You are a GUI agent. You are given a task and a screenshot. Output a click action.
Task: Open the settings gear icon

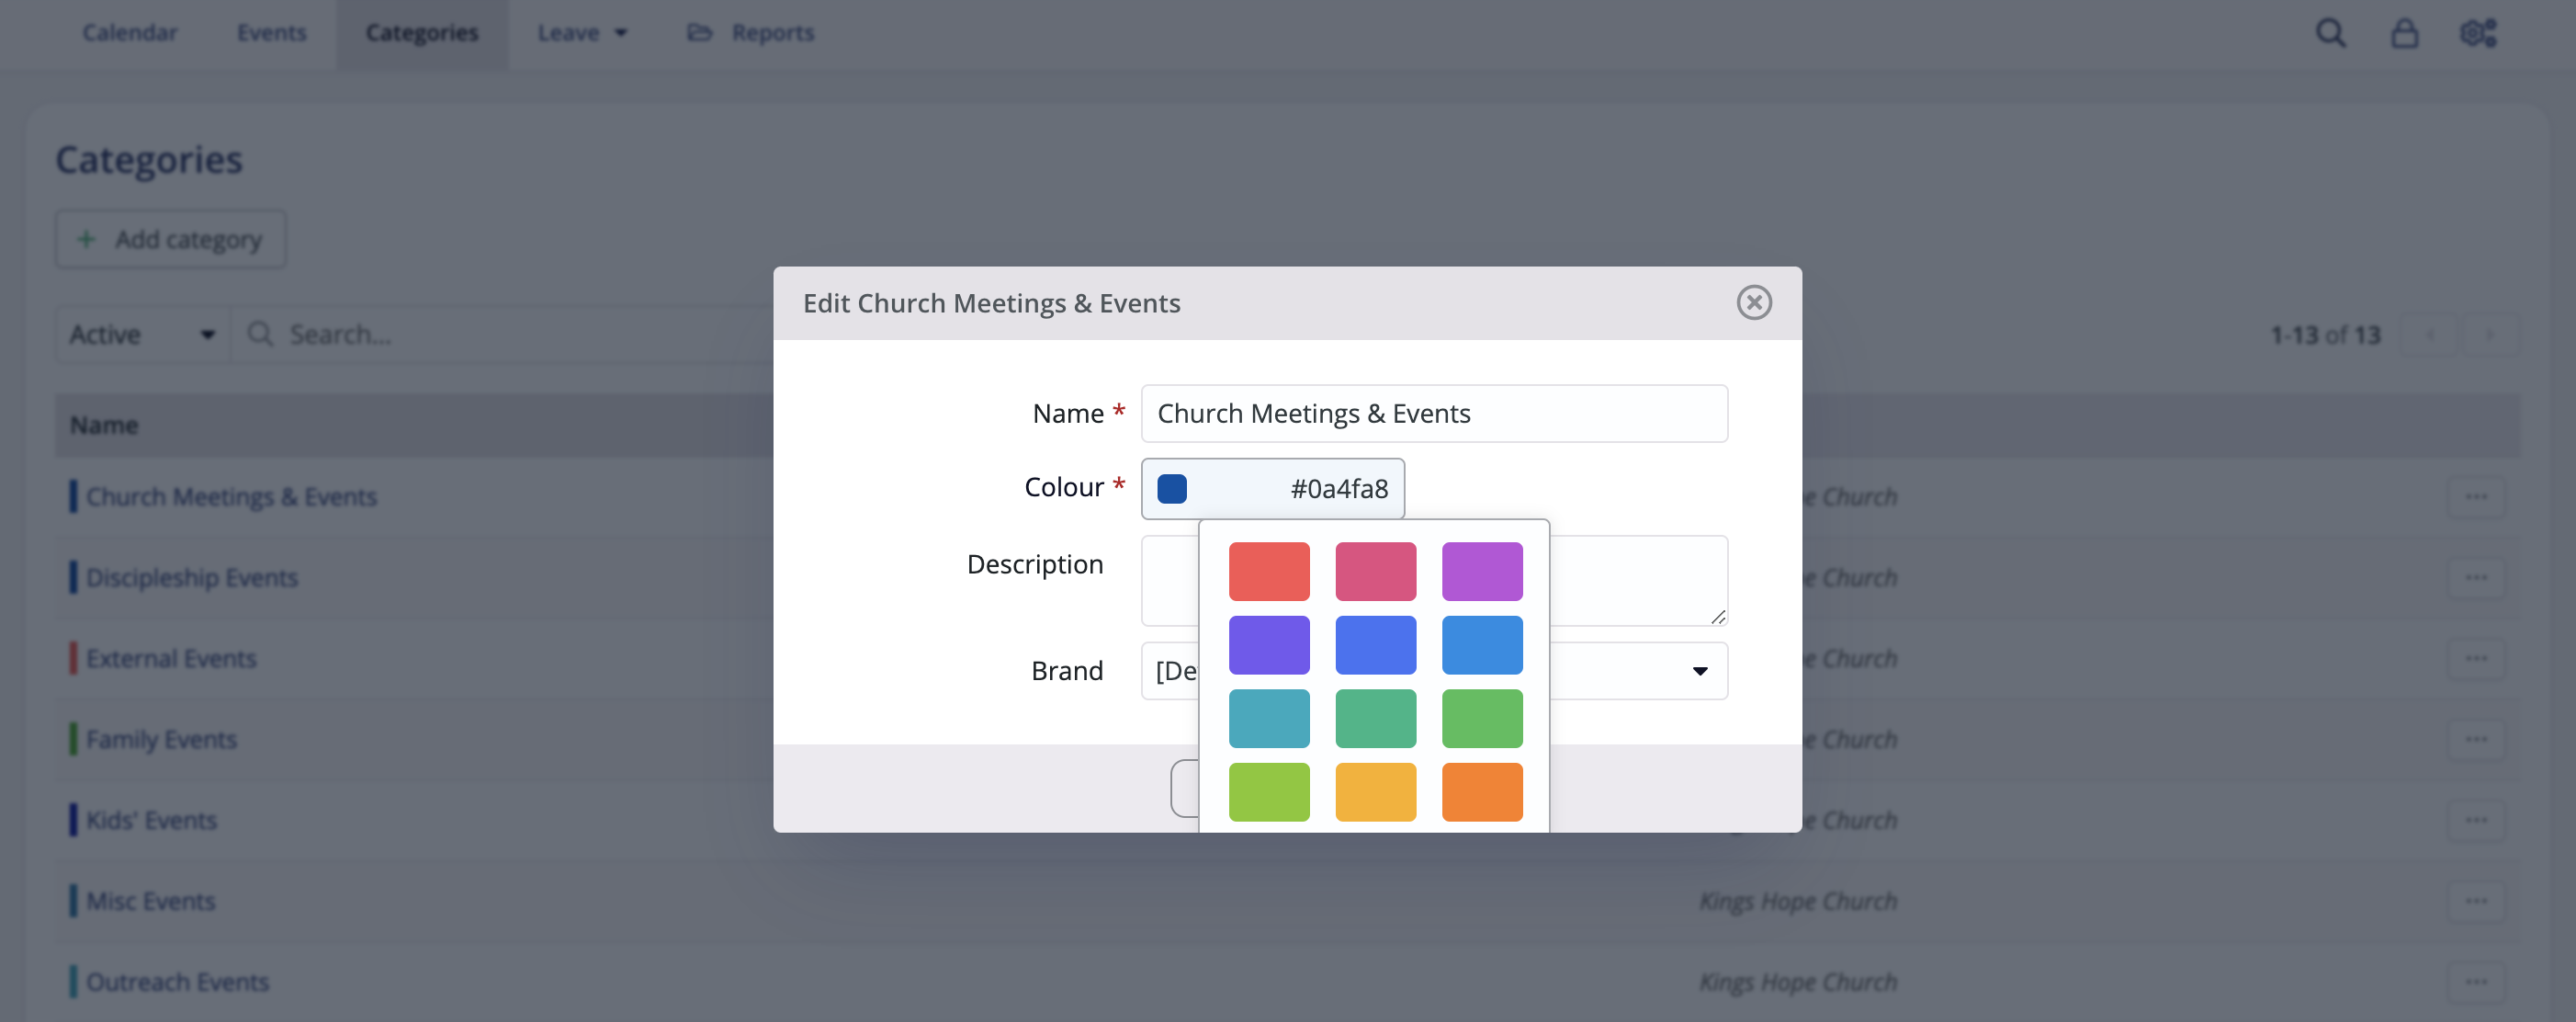[x=2477, y=33]
